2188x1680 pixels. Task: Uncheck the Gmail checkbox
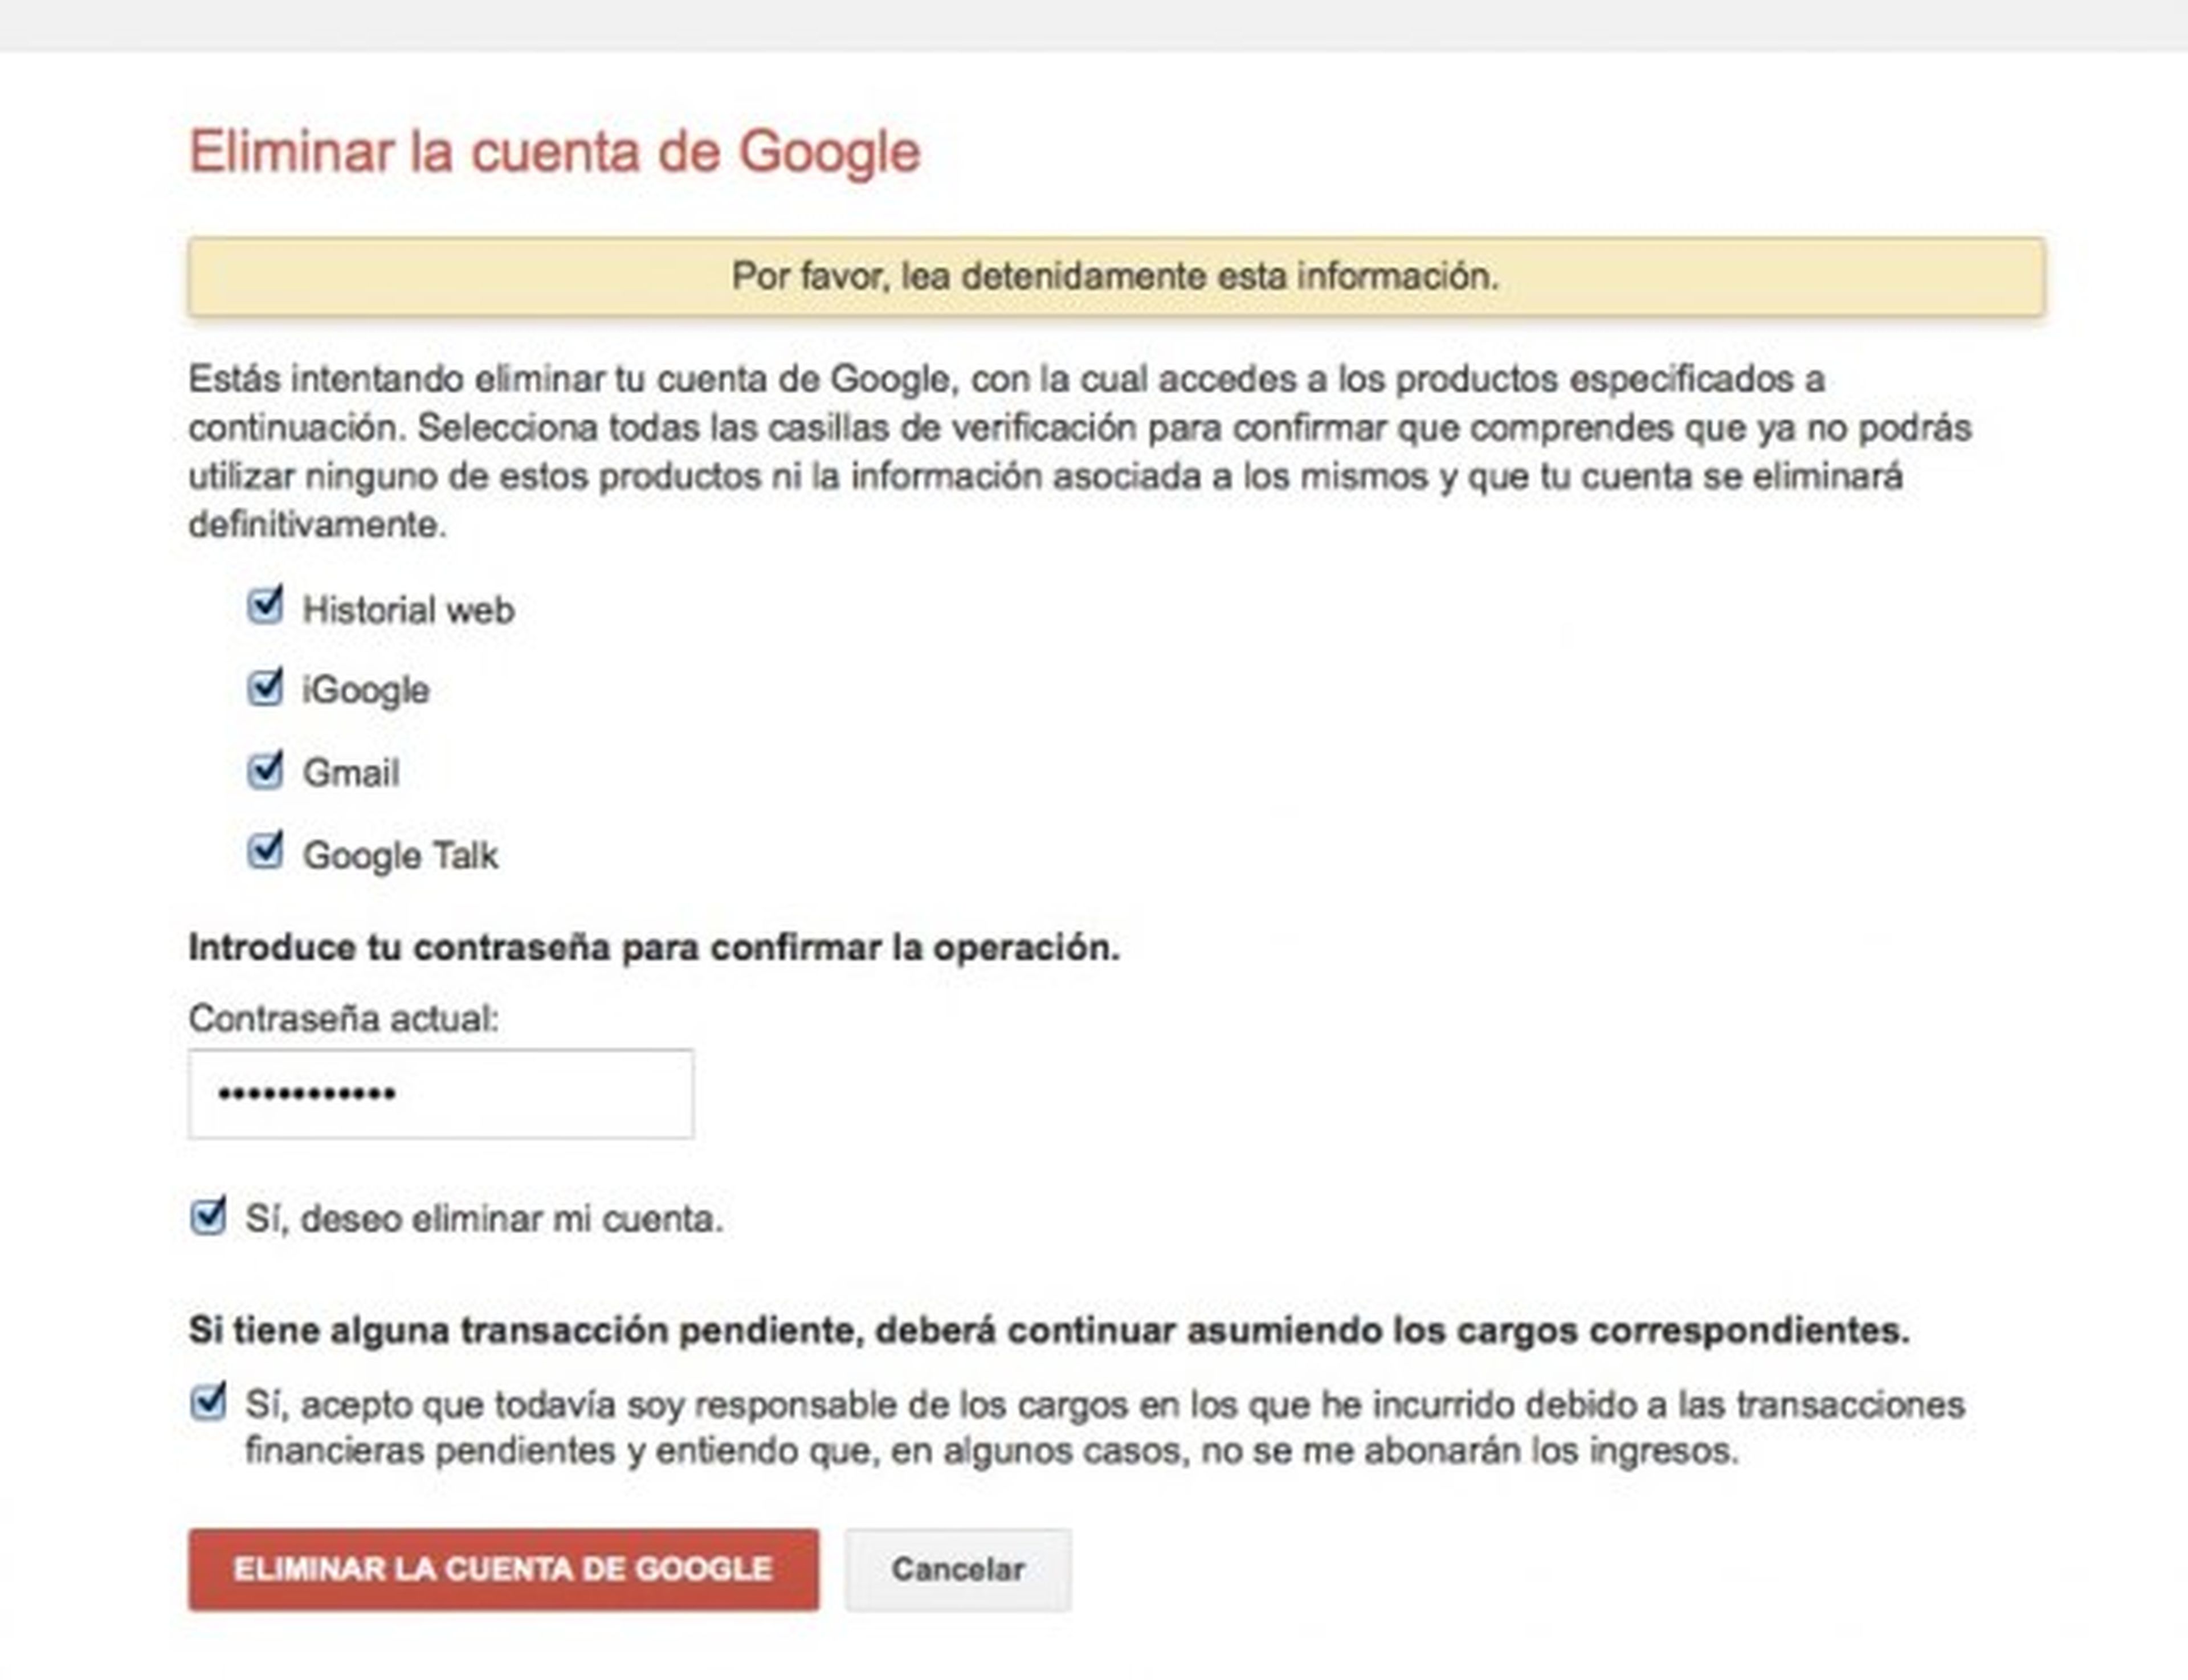264,771
